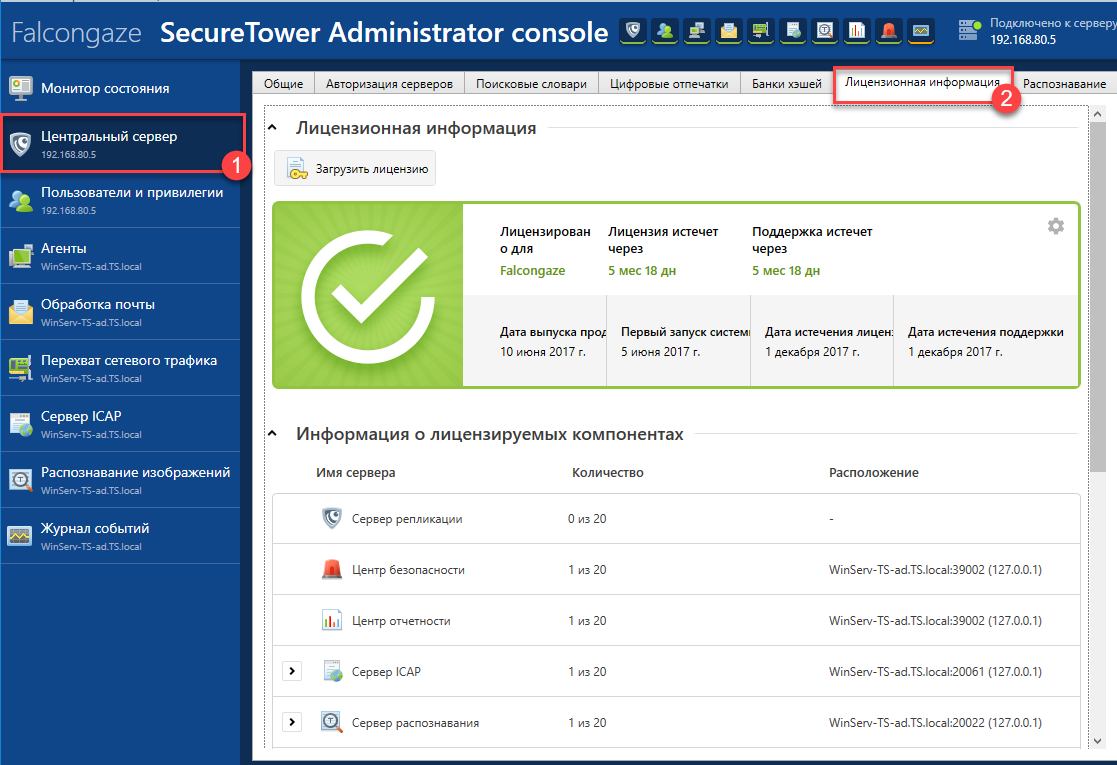Click the Количество column header

pos(608,472)
